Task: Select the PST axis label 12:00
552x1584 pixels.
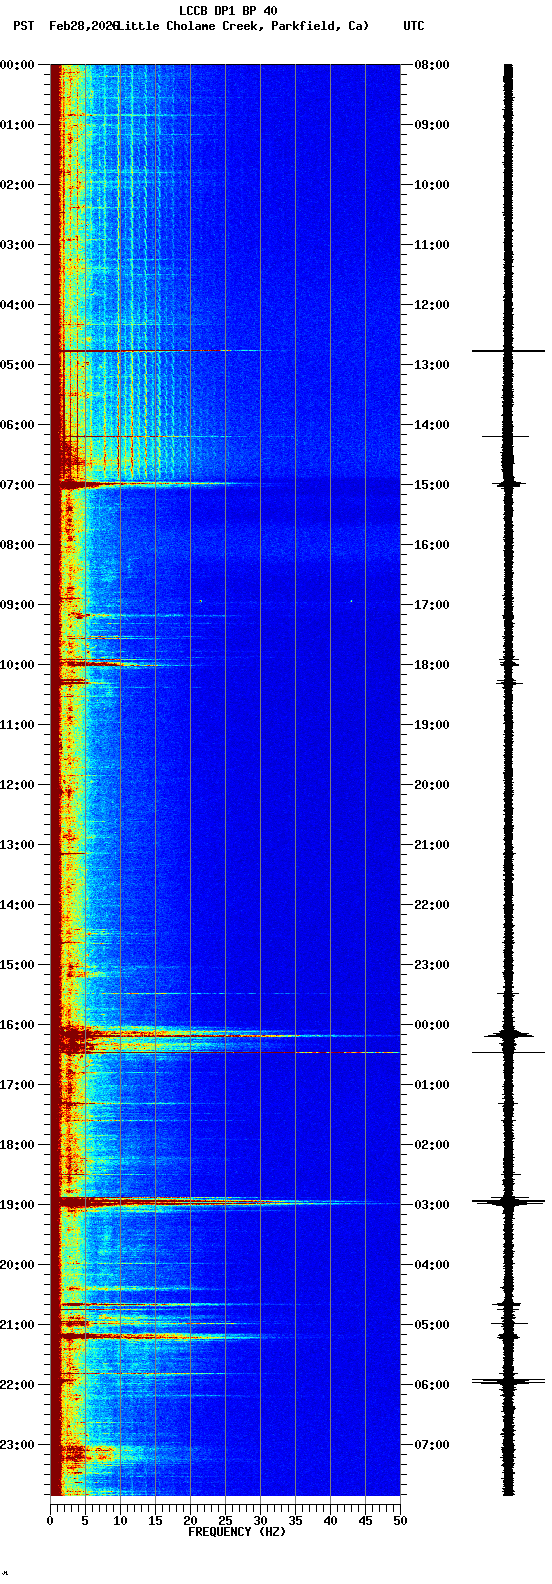Action: 16,785
